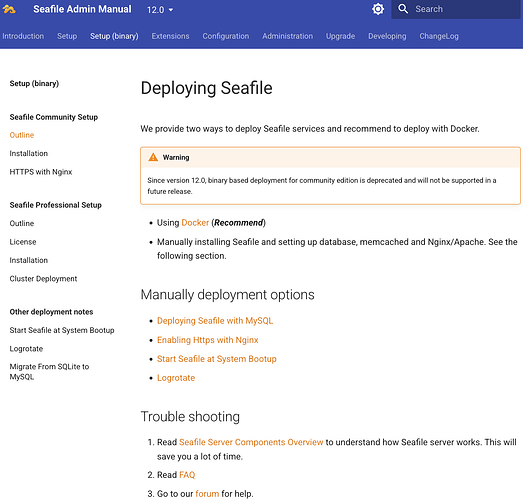This screenshot has height=500, width=523.
Task: Click the magnifying glass search icon
Action: (x=403, y=9)
